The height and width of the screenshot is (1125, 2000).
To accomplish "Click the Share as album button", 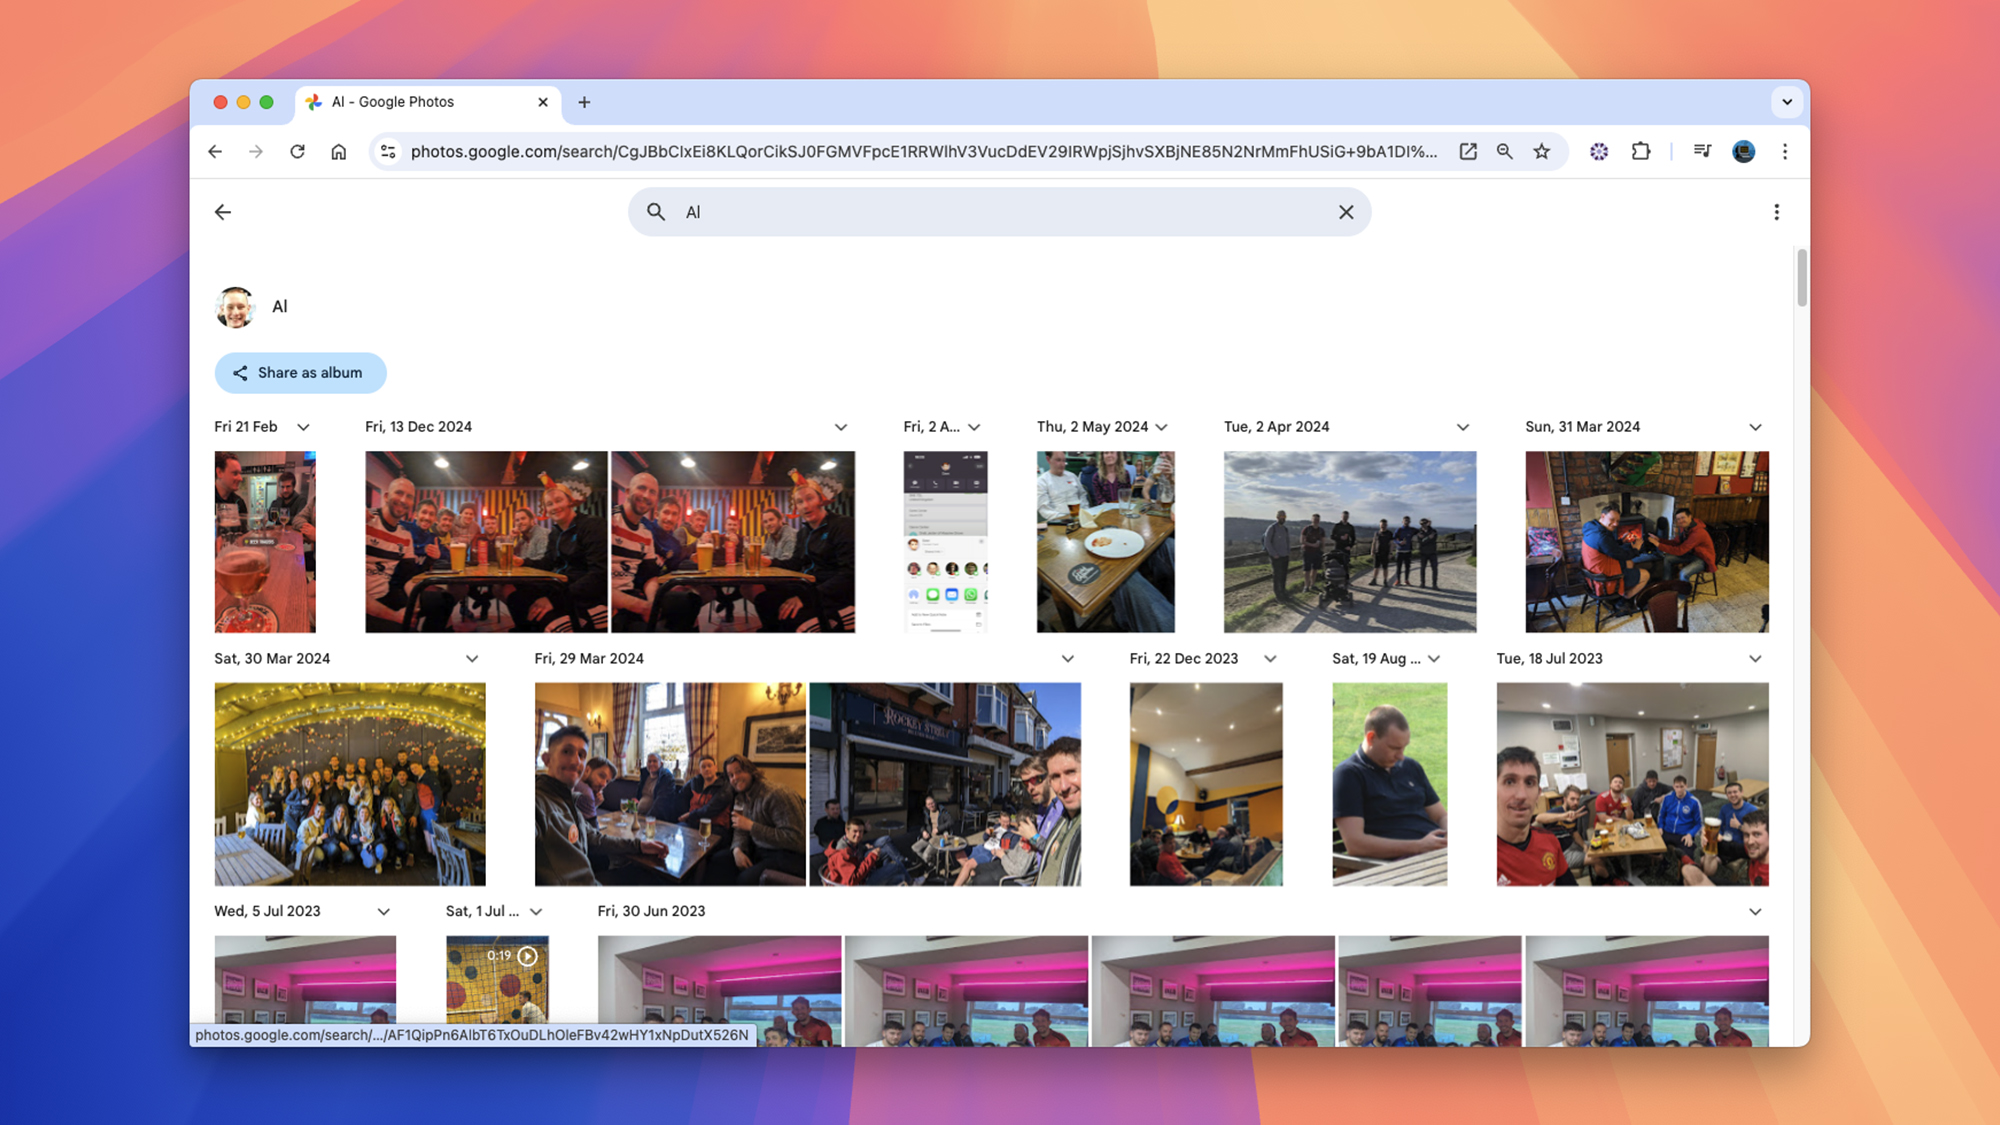I will [x=300, y=373].
